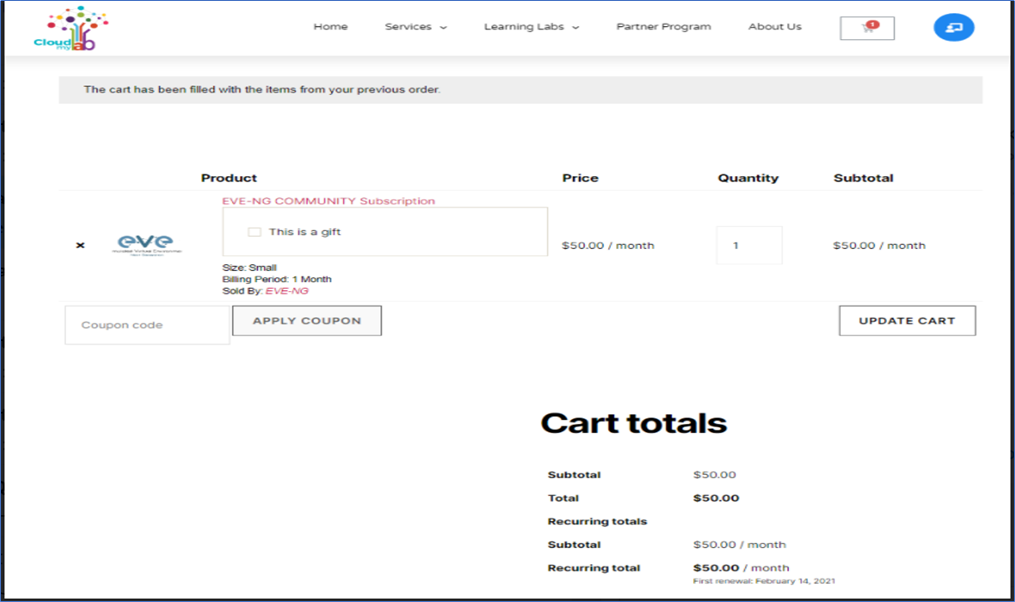Remove EVE-NG item with the X icon
The image size is (1015, 602).
(x=80, y=245)
